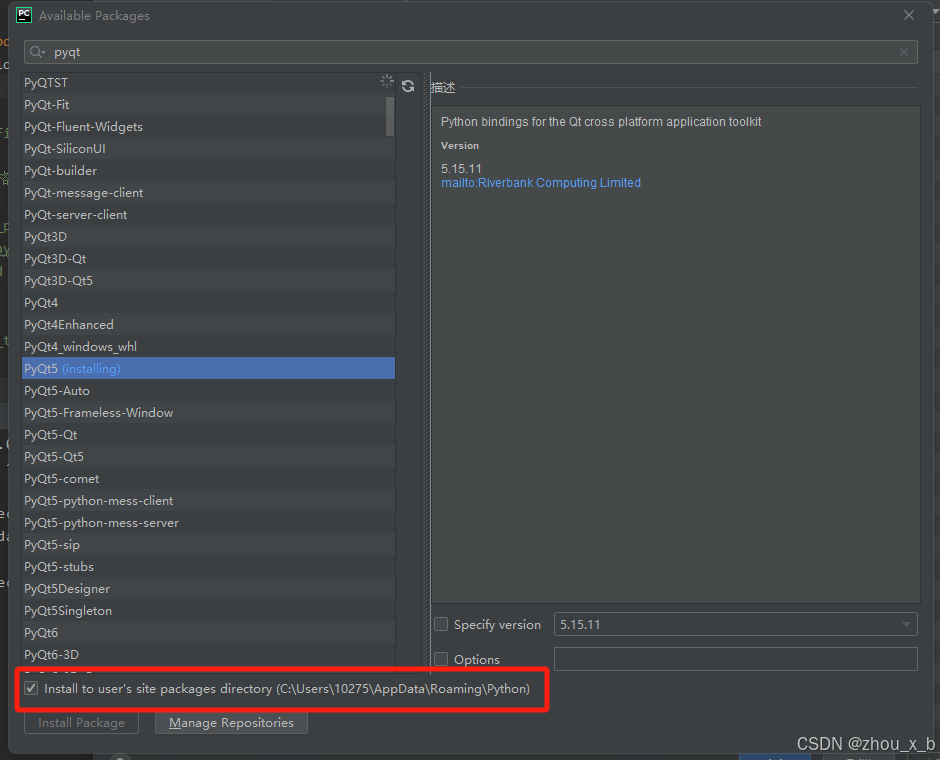Enable the Options checkbox
The image size is (940, 760).
pos(441,659)
